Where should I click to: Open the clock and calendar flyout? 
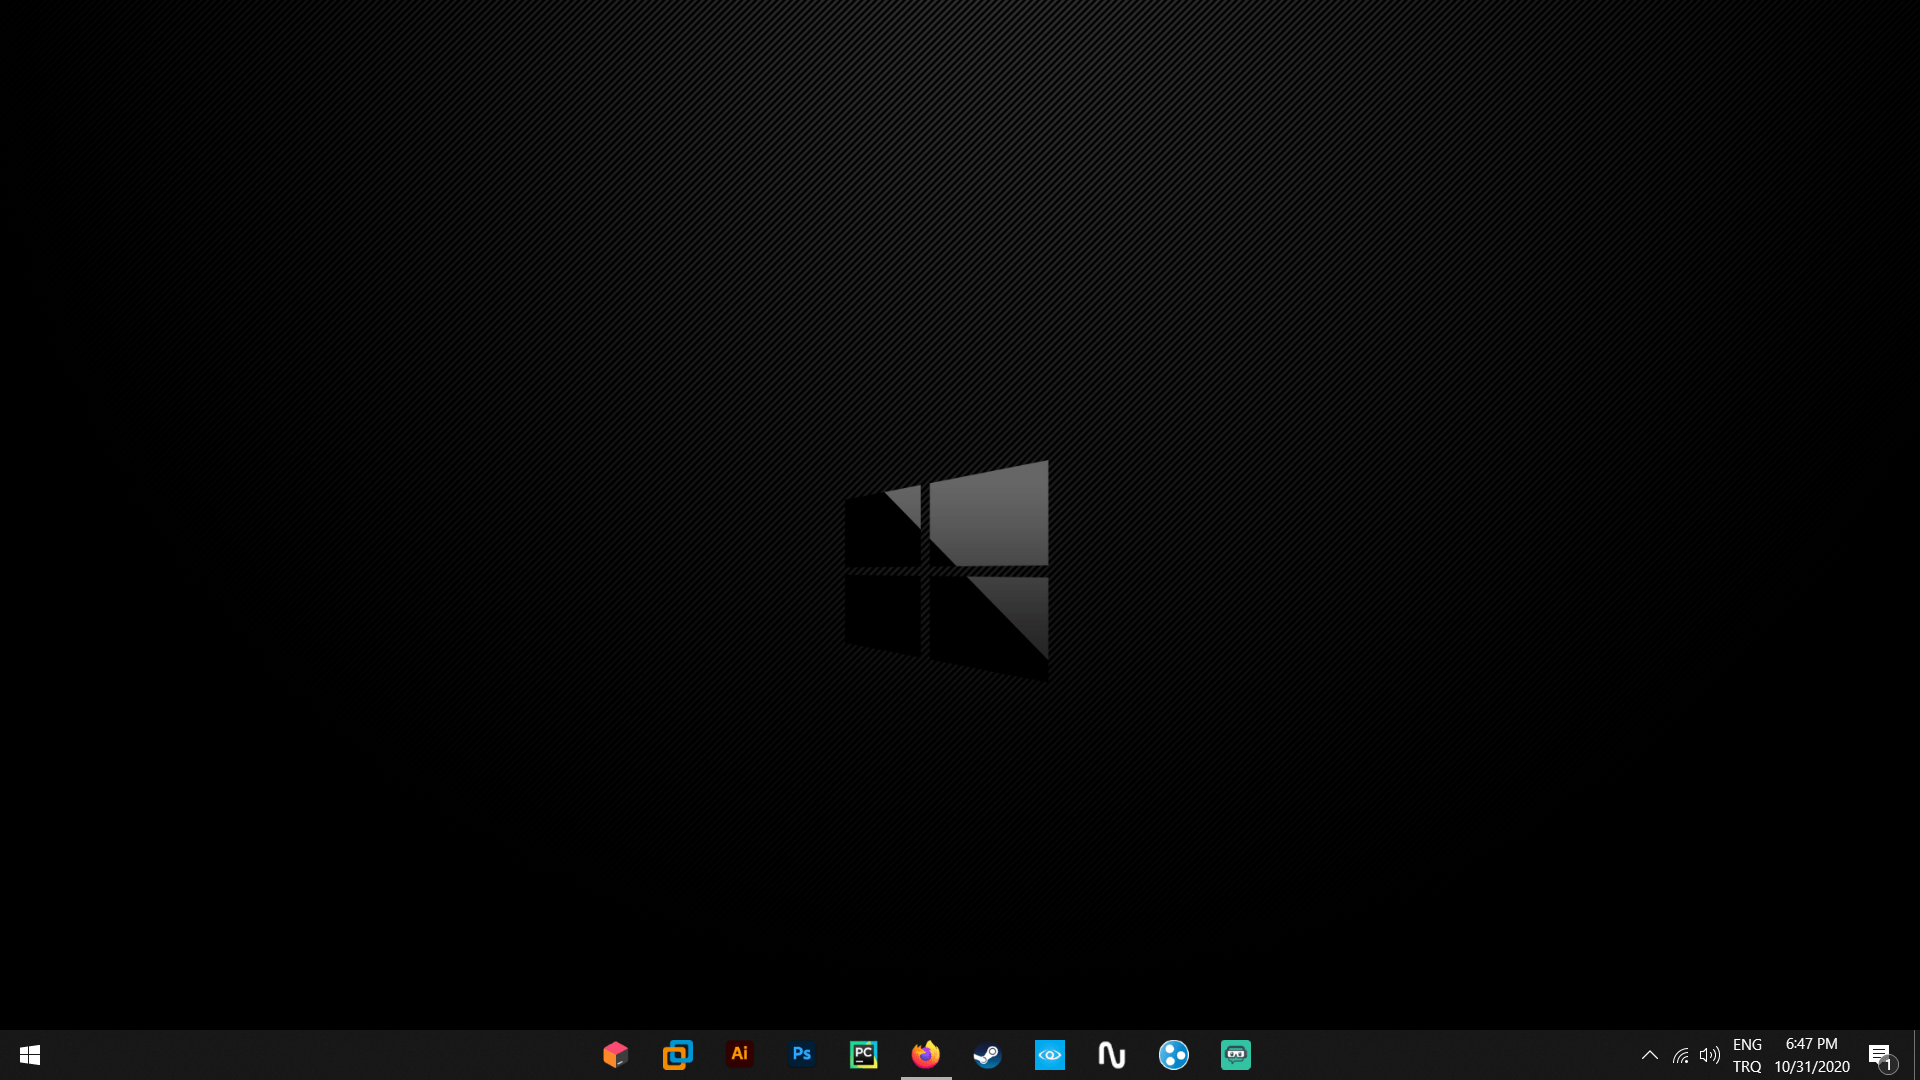coord(1812,1055)
